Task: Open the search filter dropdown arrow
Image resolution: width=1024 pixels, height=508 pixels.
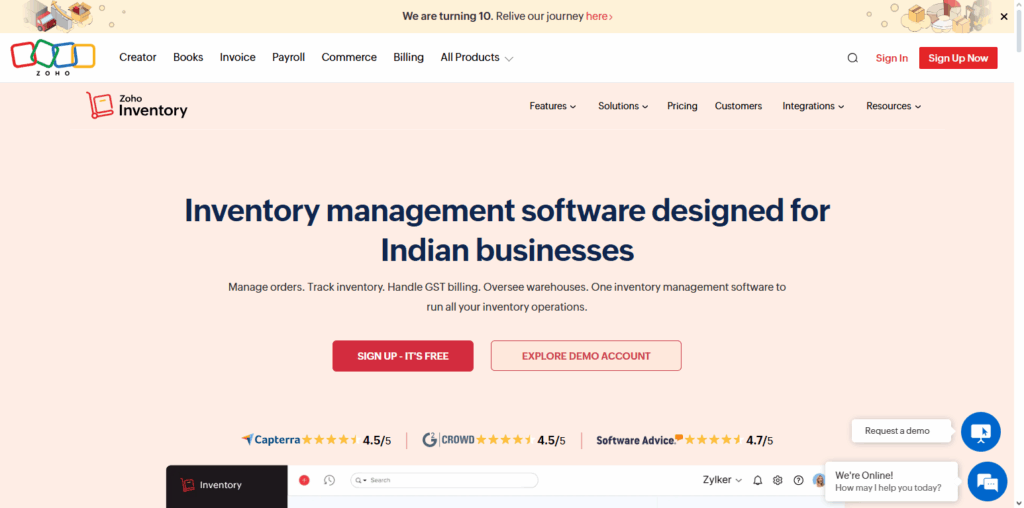Action: point(365,481)
